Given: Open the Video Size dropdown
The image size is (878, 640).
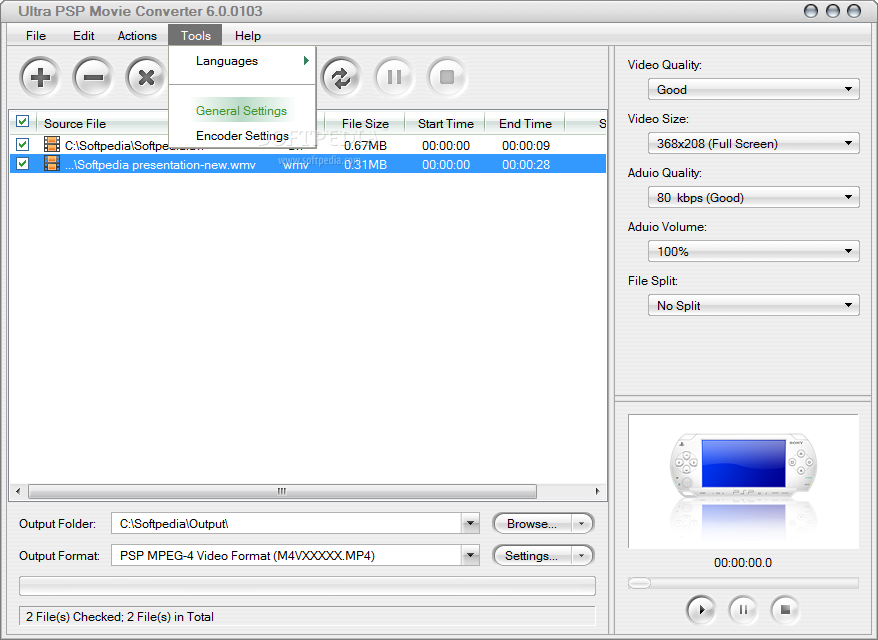Looking at the screenshot, I should coord(754,143).
